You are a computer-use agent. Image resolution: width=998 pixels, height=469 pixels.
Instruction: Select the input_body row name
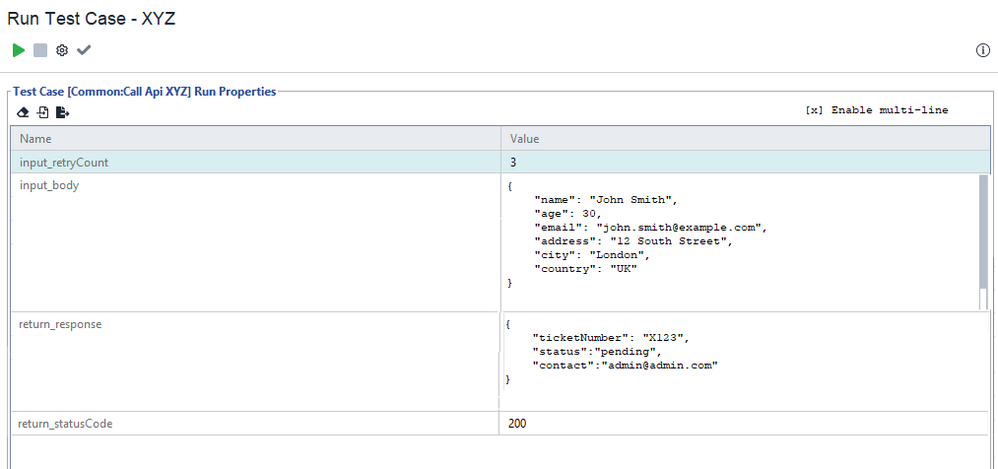[49, 185]
